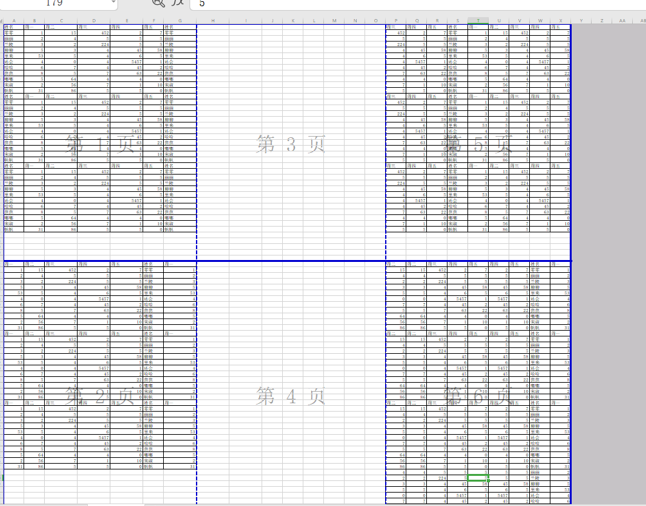Select column A via its header
This screenshot has width=646, height=506.
[x=14, y=21]
